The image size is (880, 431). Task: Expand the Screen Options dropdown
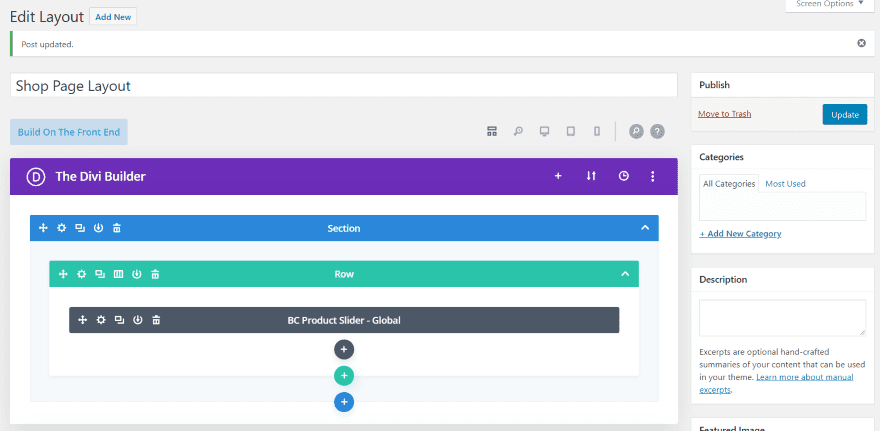829,4
